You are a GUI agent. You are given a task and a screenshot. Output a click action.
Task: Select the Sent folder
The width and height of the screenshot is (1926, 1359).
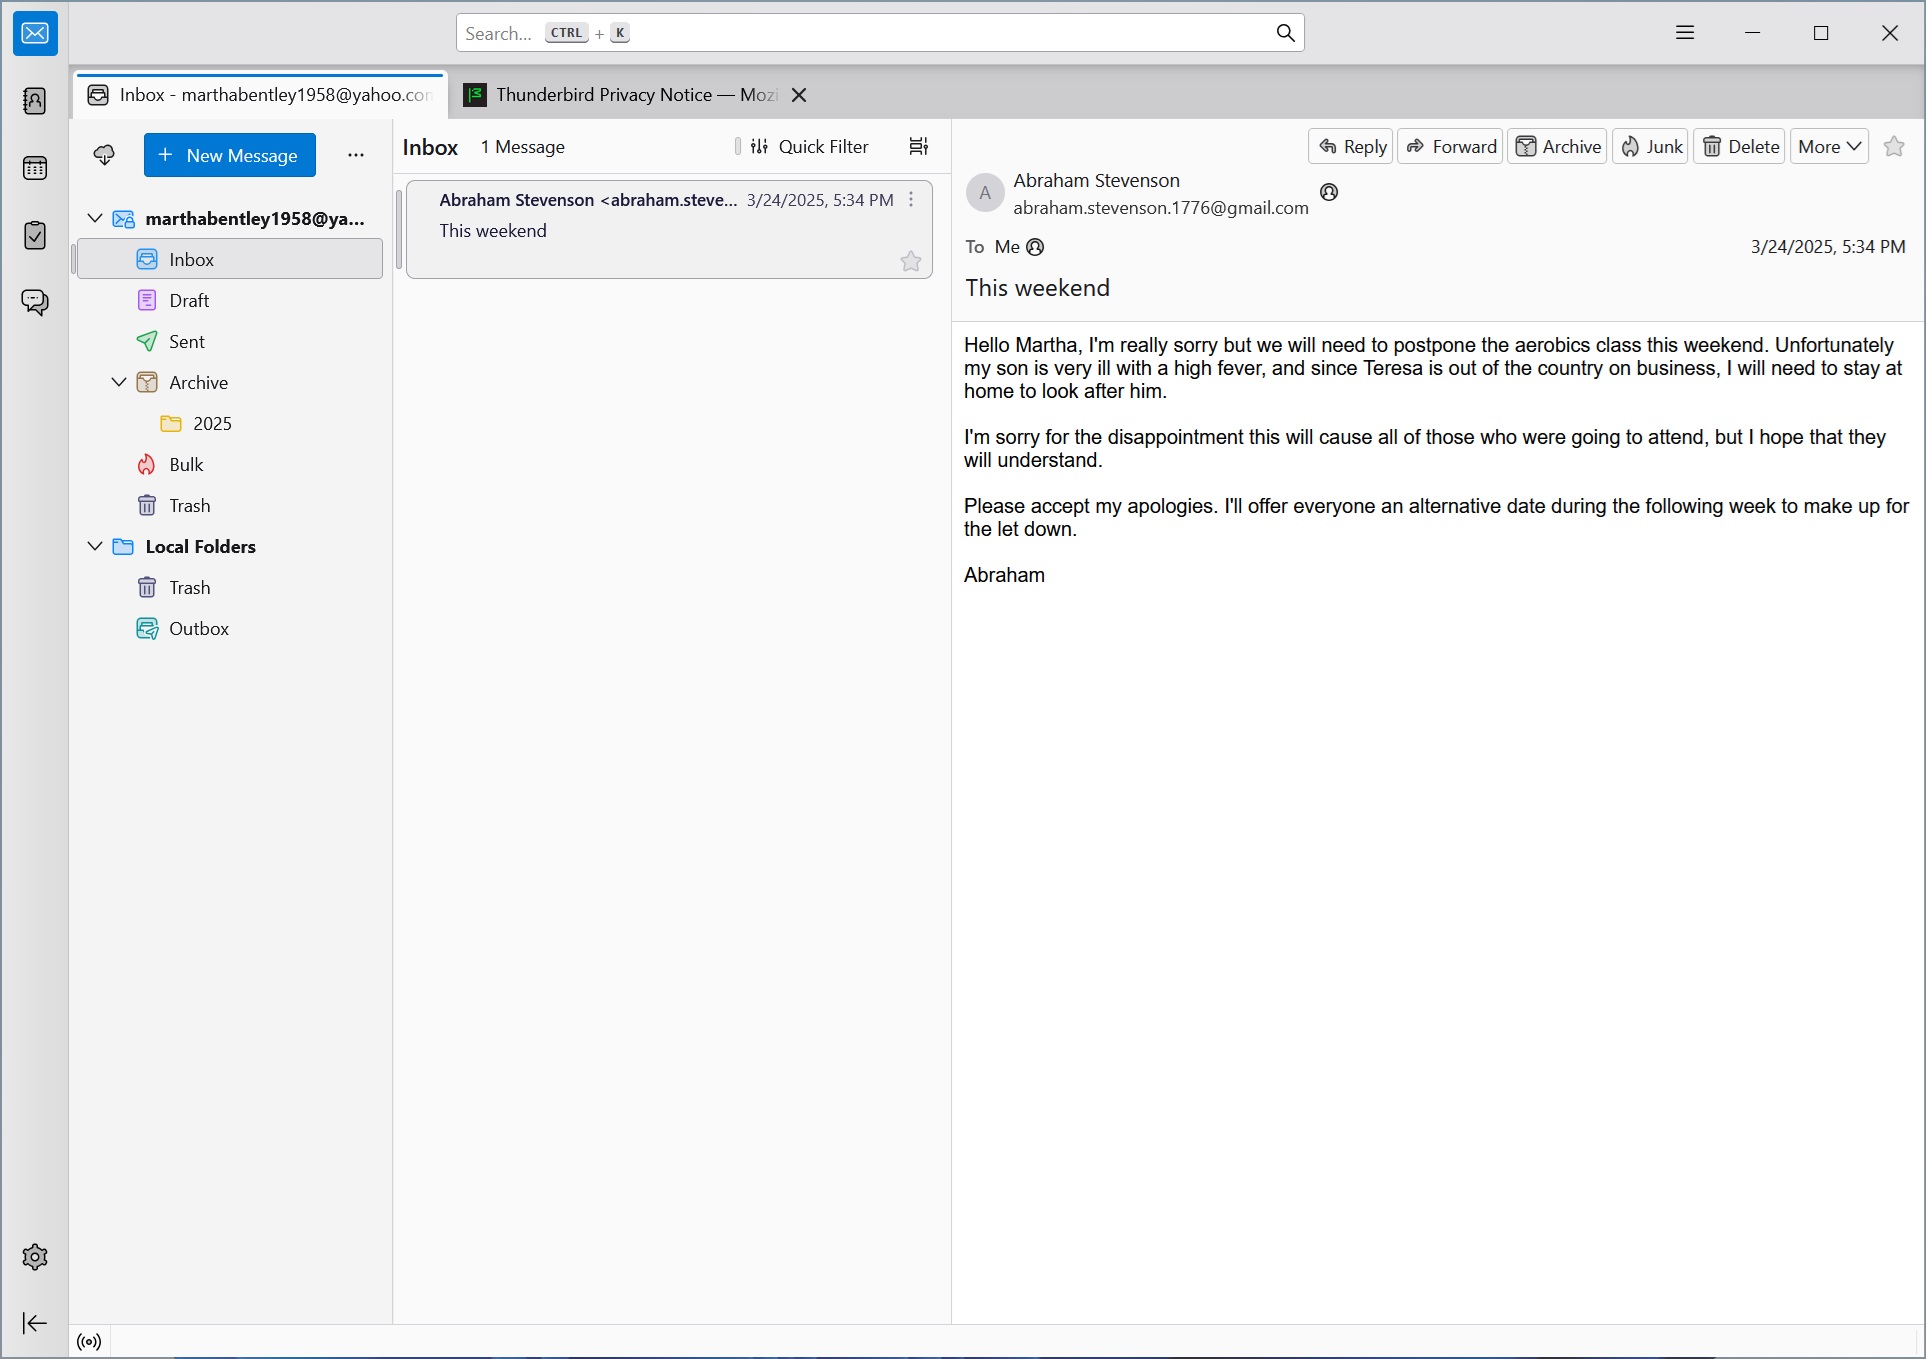pyautogui.click(x=187, y=341)
